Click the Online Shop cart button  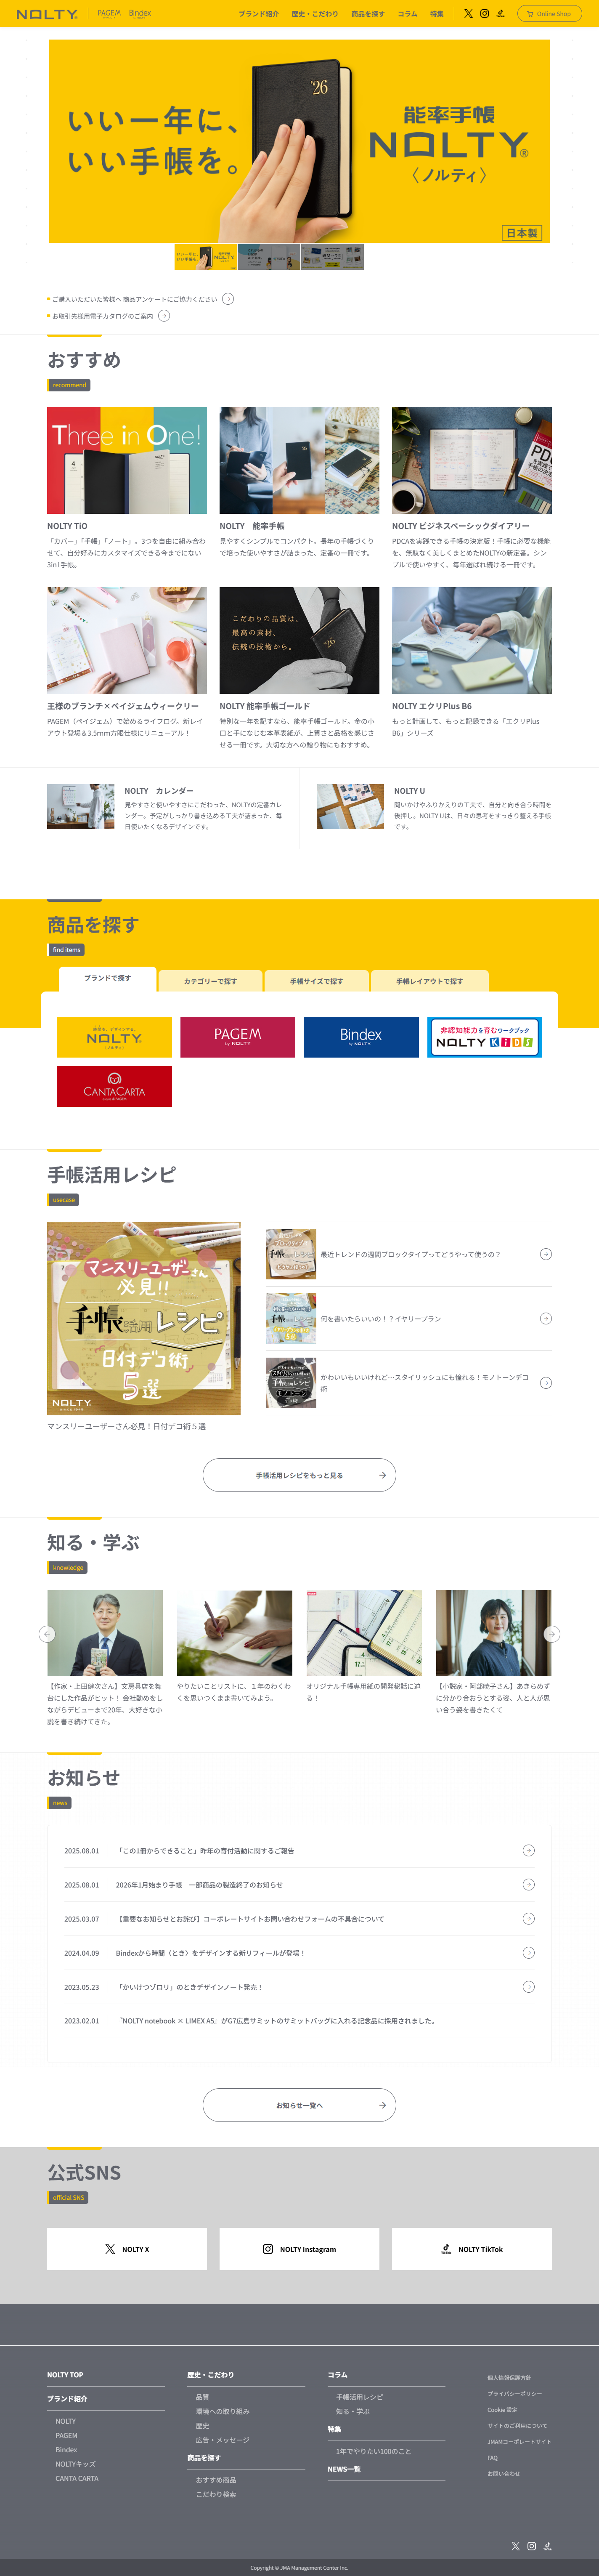[x=549, y=14]
